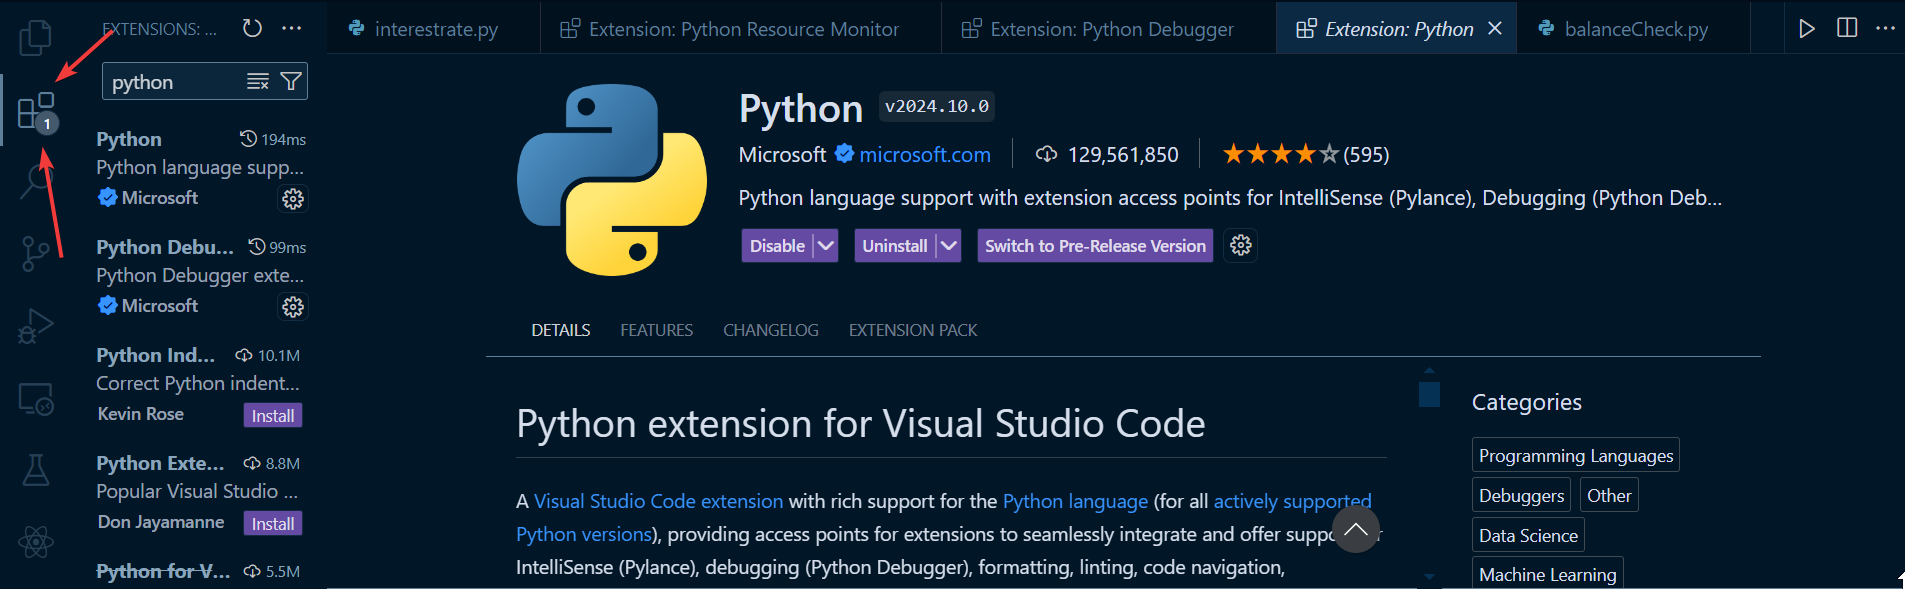The width and height of the screenshot is (1905, 589).
Task: Expand the Disable button dropdown arrow
Action: tap(825, 246)
